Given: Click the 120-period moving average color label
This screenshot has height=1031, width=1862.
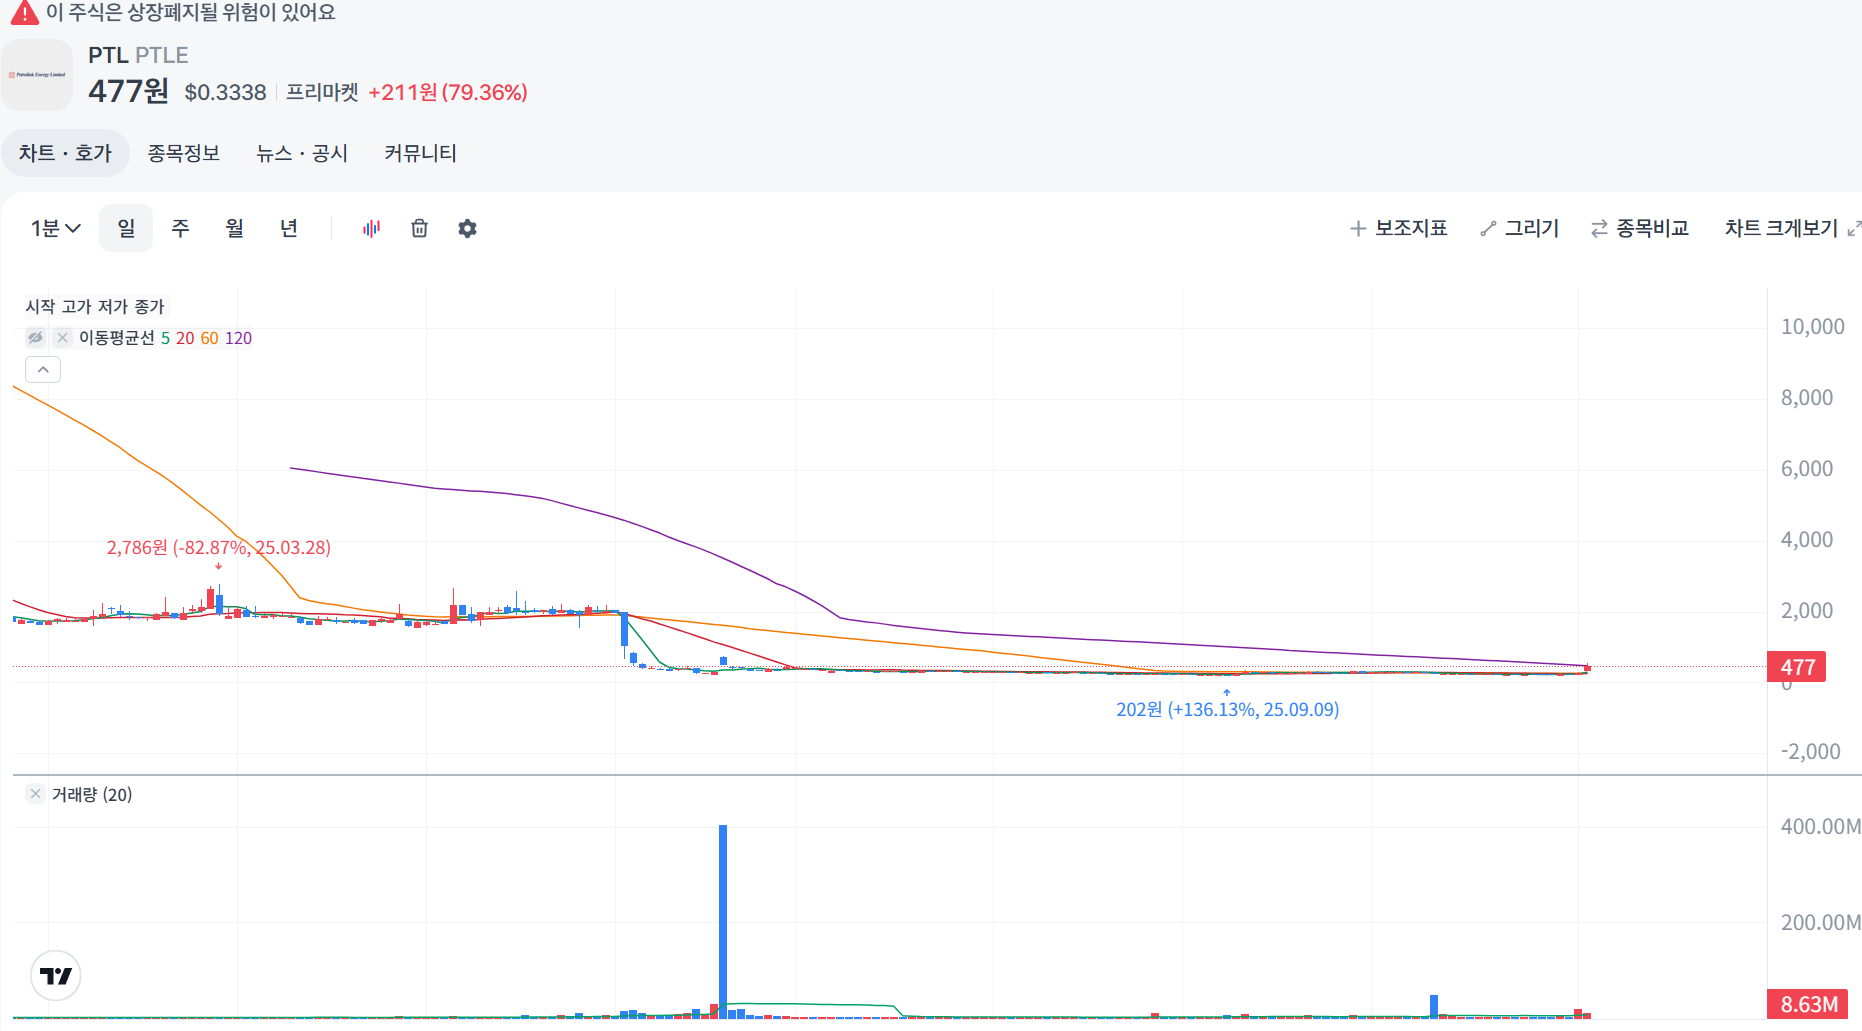Looking at the screenshot, I should pyautogui.click(x=239, y=338).
